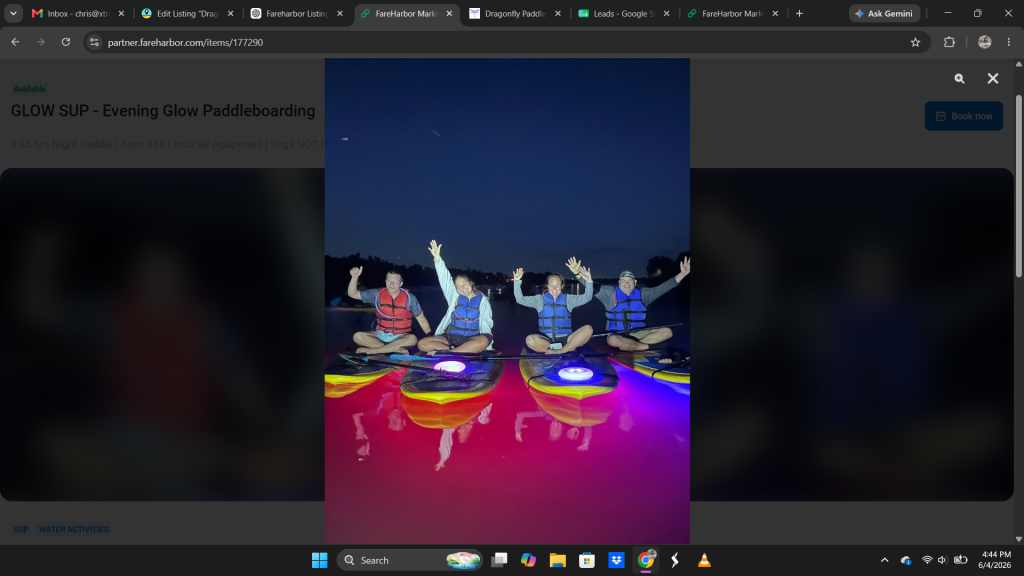This screenshot has width=1024, height=576.
Task: Close the Gmail Inbox tab
Action: coord(121,14)
